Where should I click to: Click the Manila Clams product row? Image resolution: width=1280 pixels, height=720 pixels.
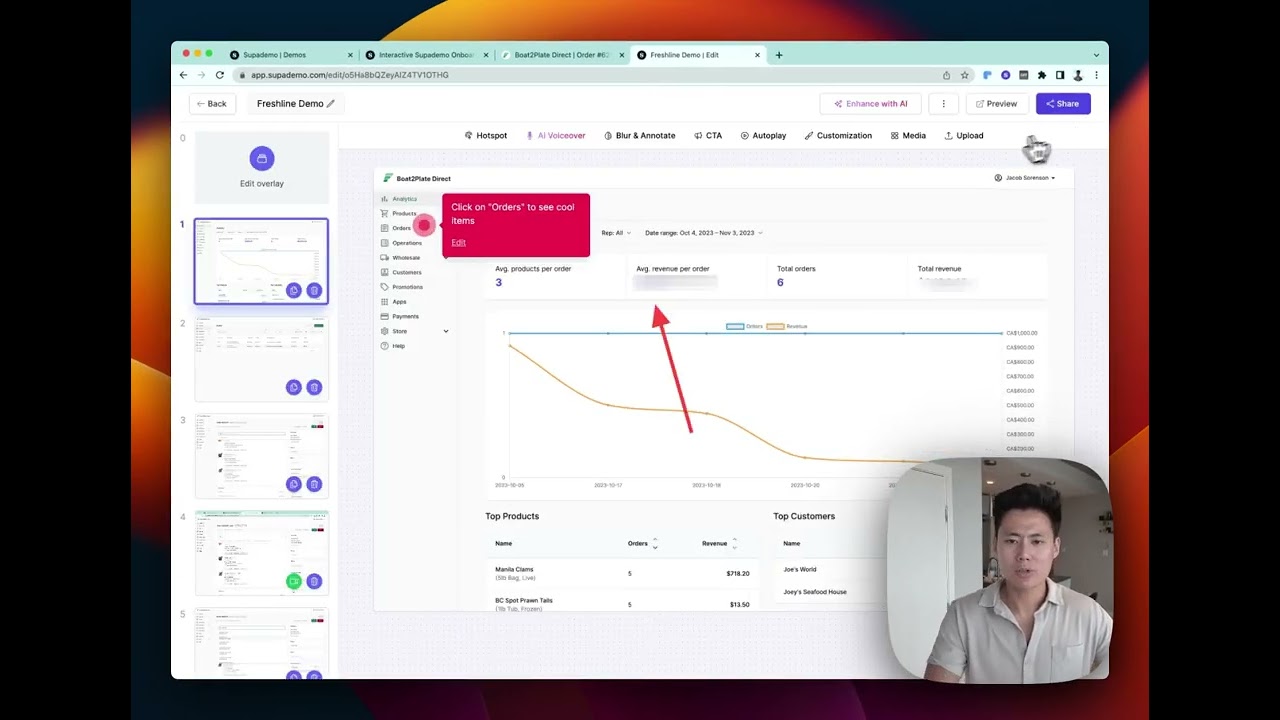(x=620, y=574)
